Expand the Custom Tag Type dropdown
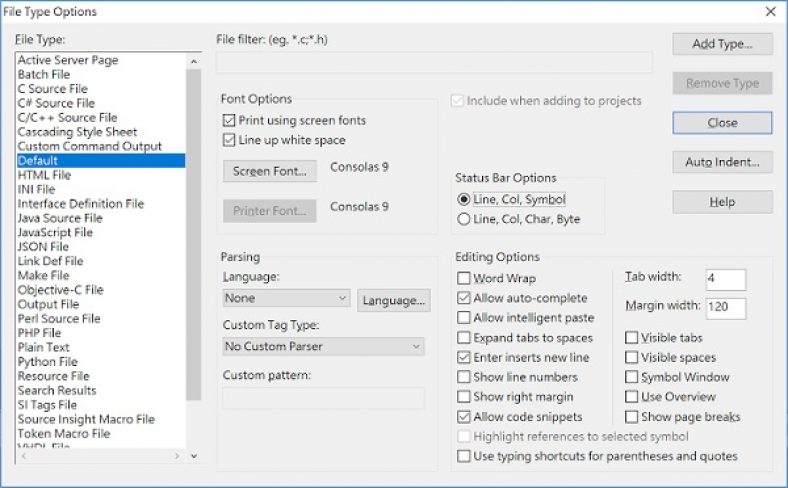The height and width of the screenshot is (488, 788). click(323, 346)
